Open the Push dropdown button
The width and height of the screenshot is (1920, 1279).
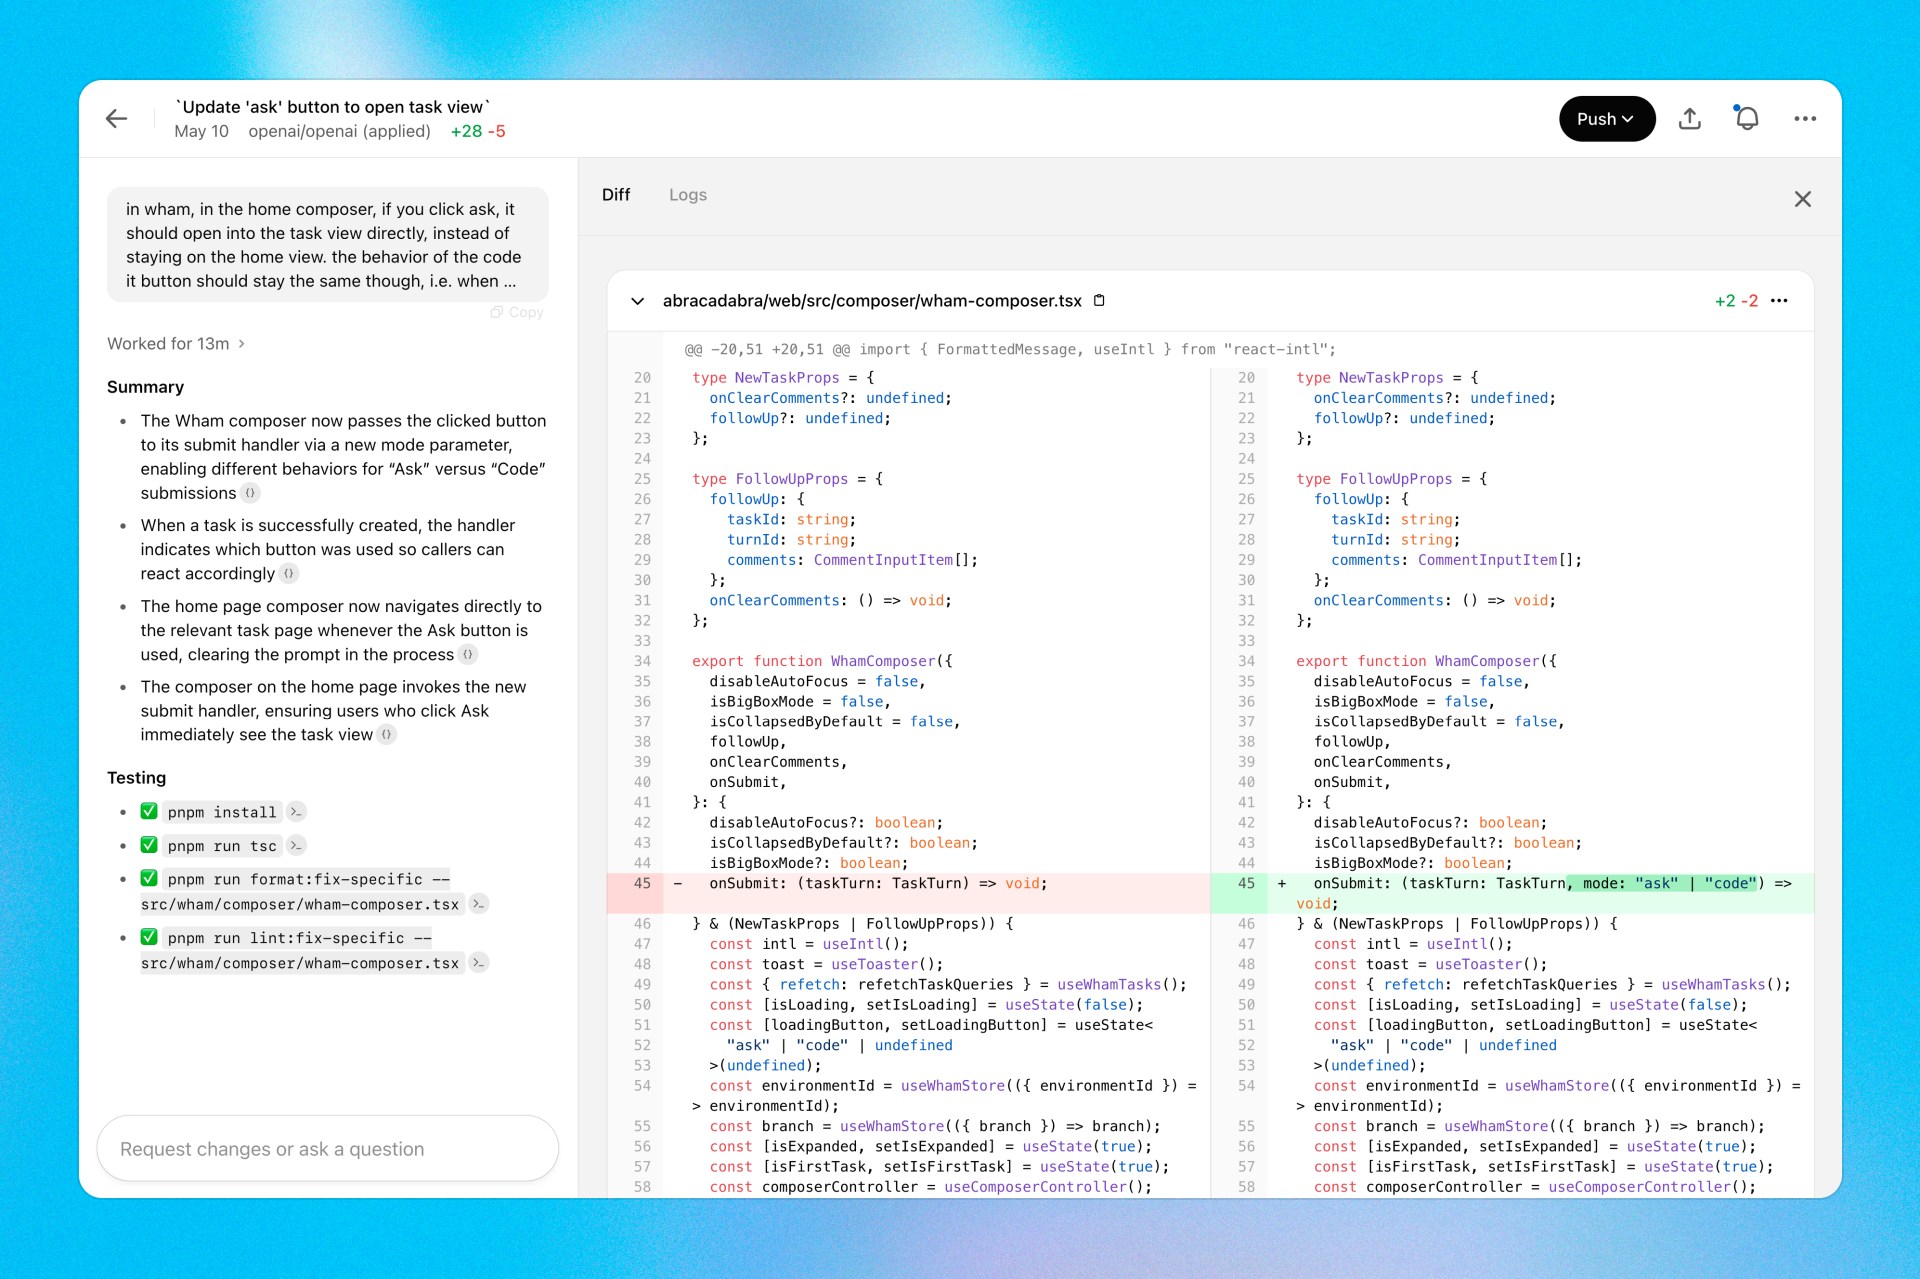coord(1606,119)
